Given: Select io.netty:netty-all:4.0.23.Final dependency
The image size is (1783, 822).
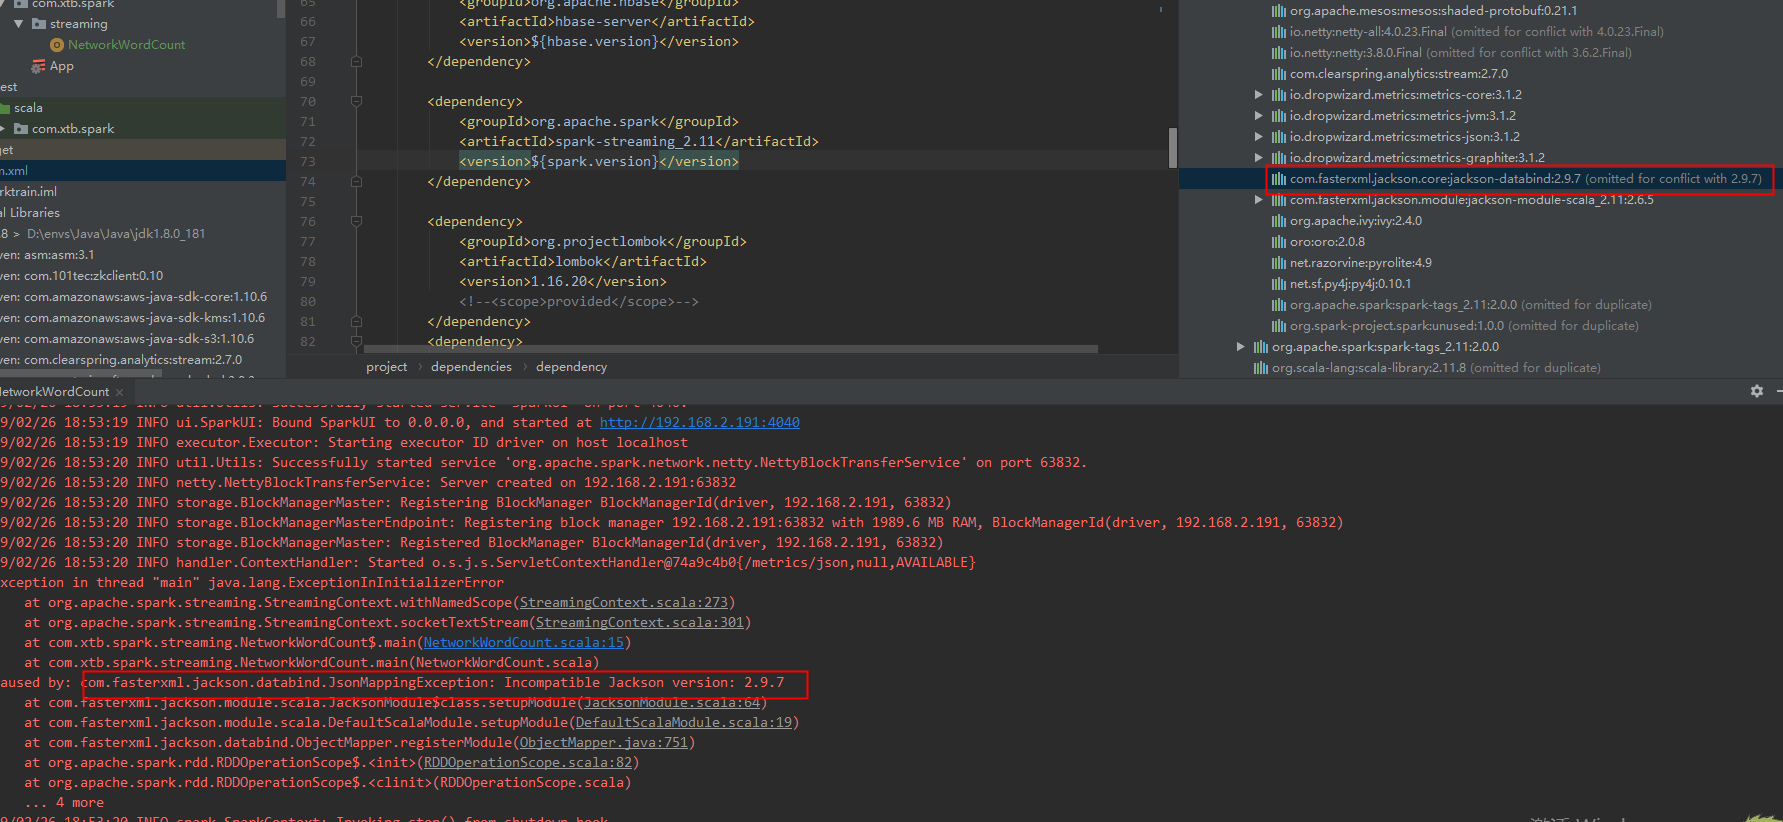Looking at the screenshot, I should pyautogui.click(x=1476, y=32).
